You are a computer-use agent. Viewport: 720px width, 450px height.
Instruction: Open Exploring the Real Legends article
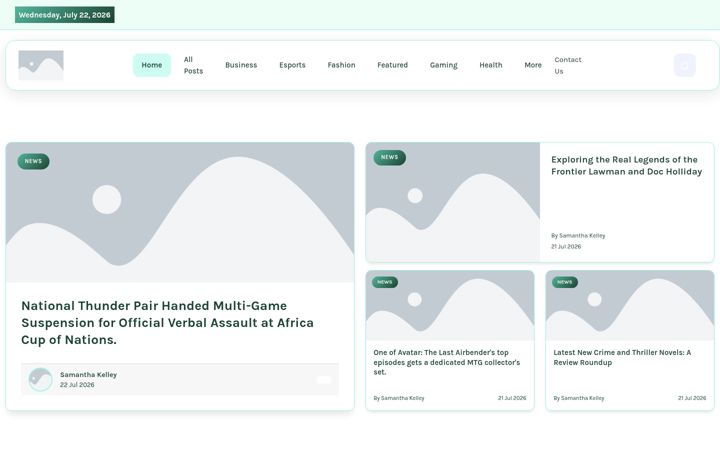pyautogui.click(x=626, y=165)
